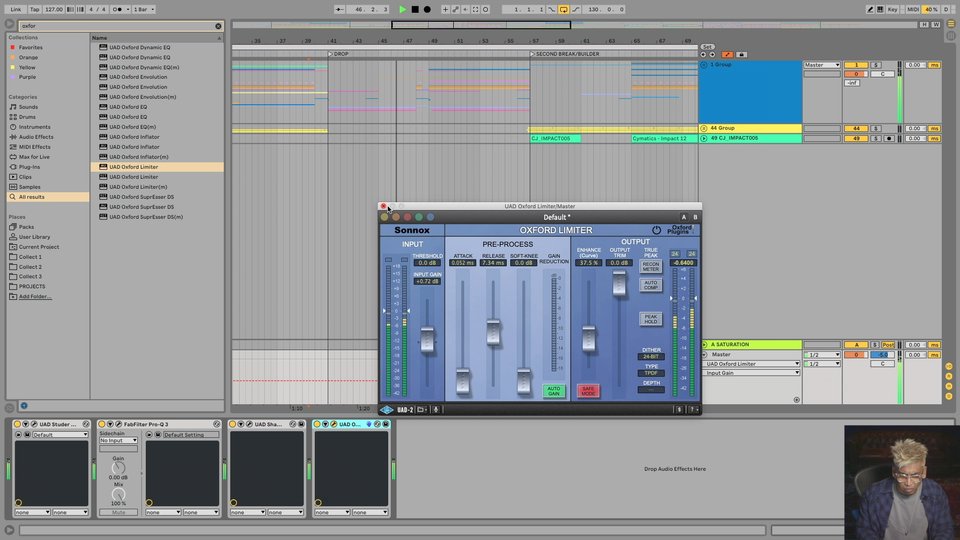
Task: Open the Current Project place
Action: [39, 247]
